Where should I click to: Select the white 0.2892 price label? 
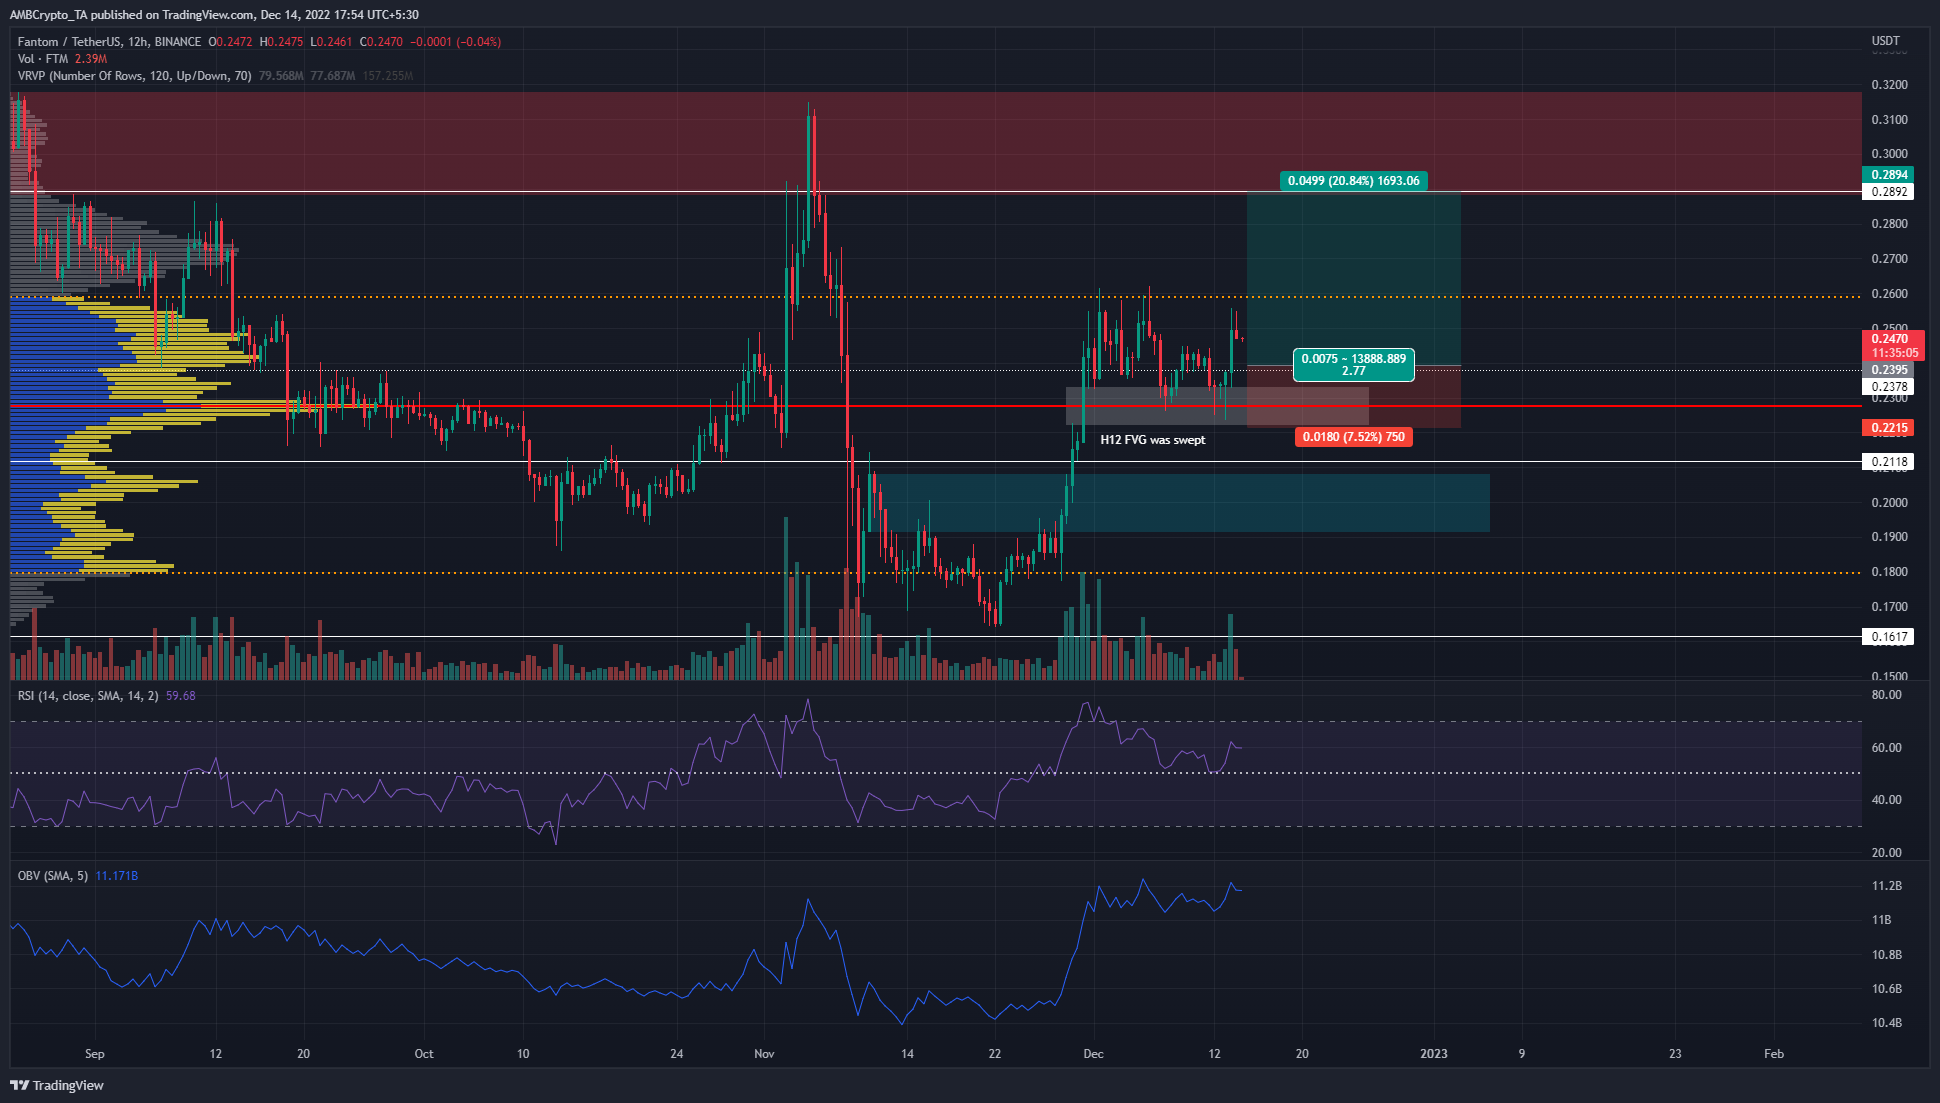(x=1888, y=192)
